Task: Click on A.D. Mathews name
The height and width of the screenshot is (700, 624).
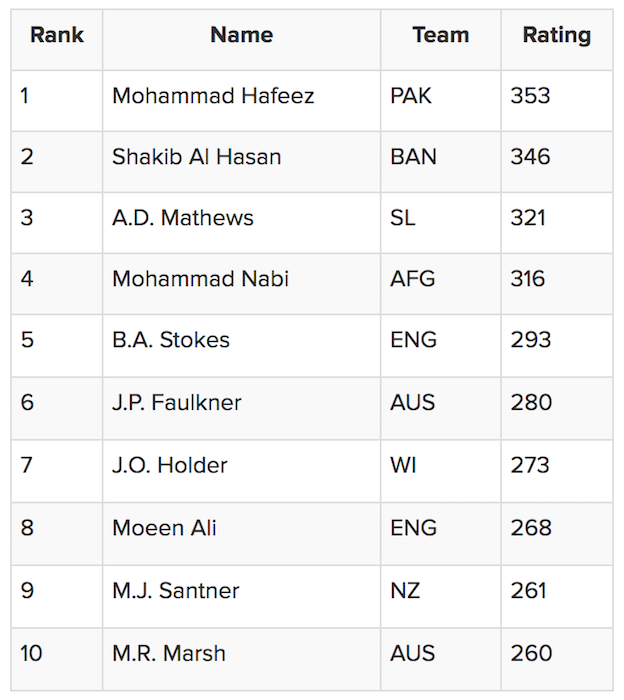Action: click(x=183, y=218)
